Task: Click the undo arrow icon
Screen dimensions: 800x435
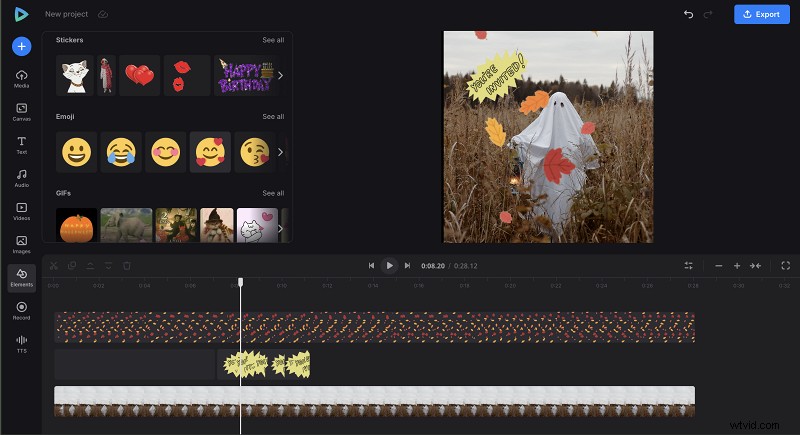Action: (688, 14)
